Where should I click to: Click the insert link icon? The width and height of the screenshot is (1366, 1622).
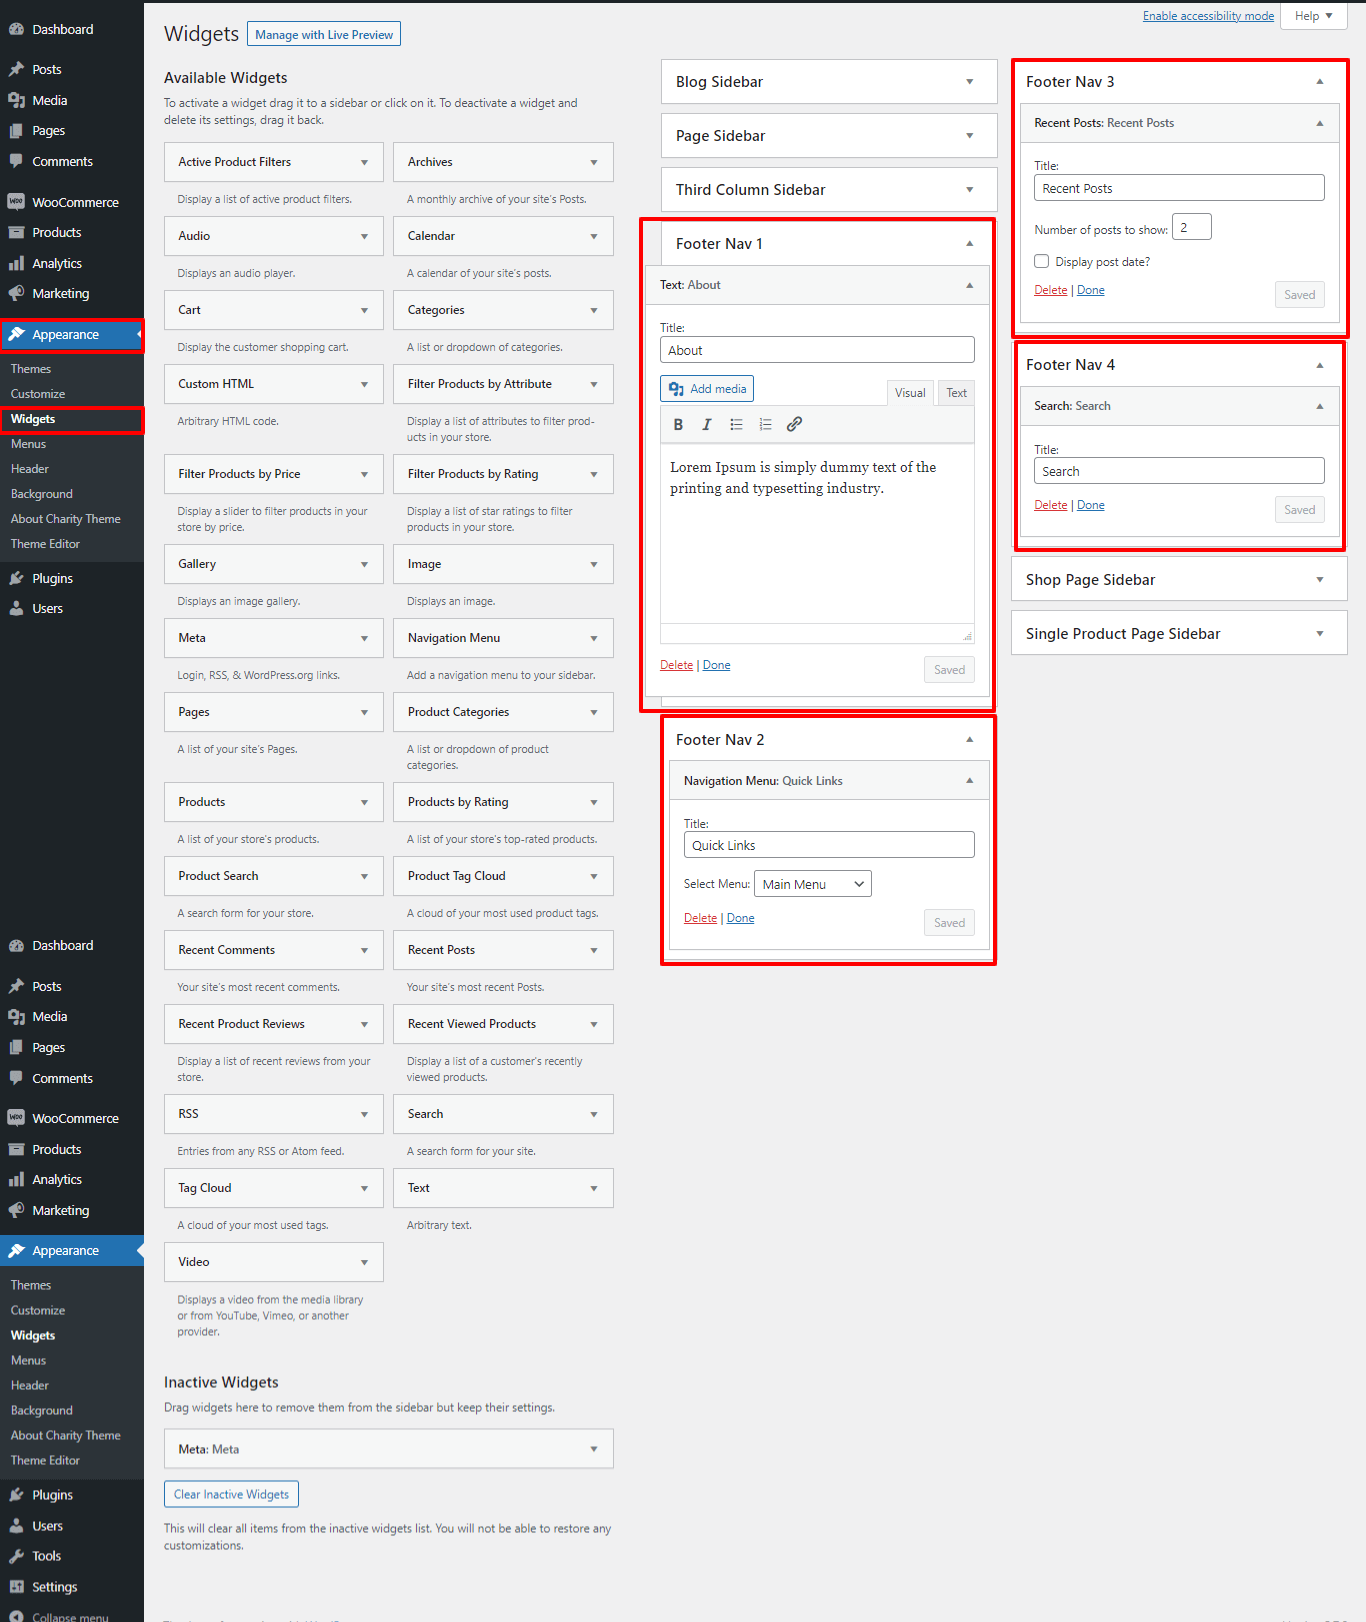pos(794,425)
